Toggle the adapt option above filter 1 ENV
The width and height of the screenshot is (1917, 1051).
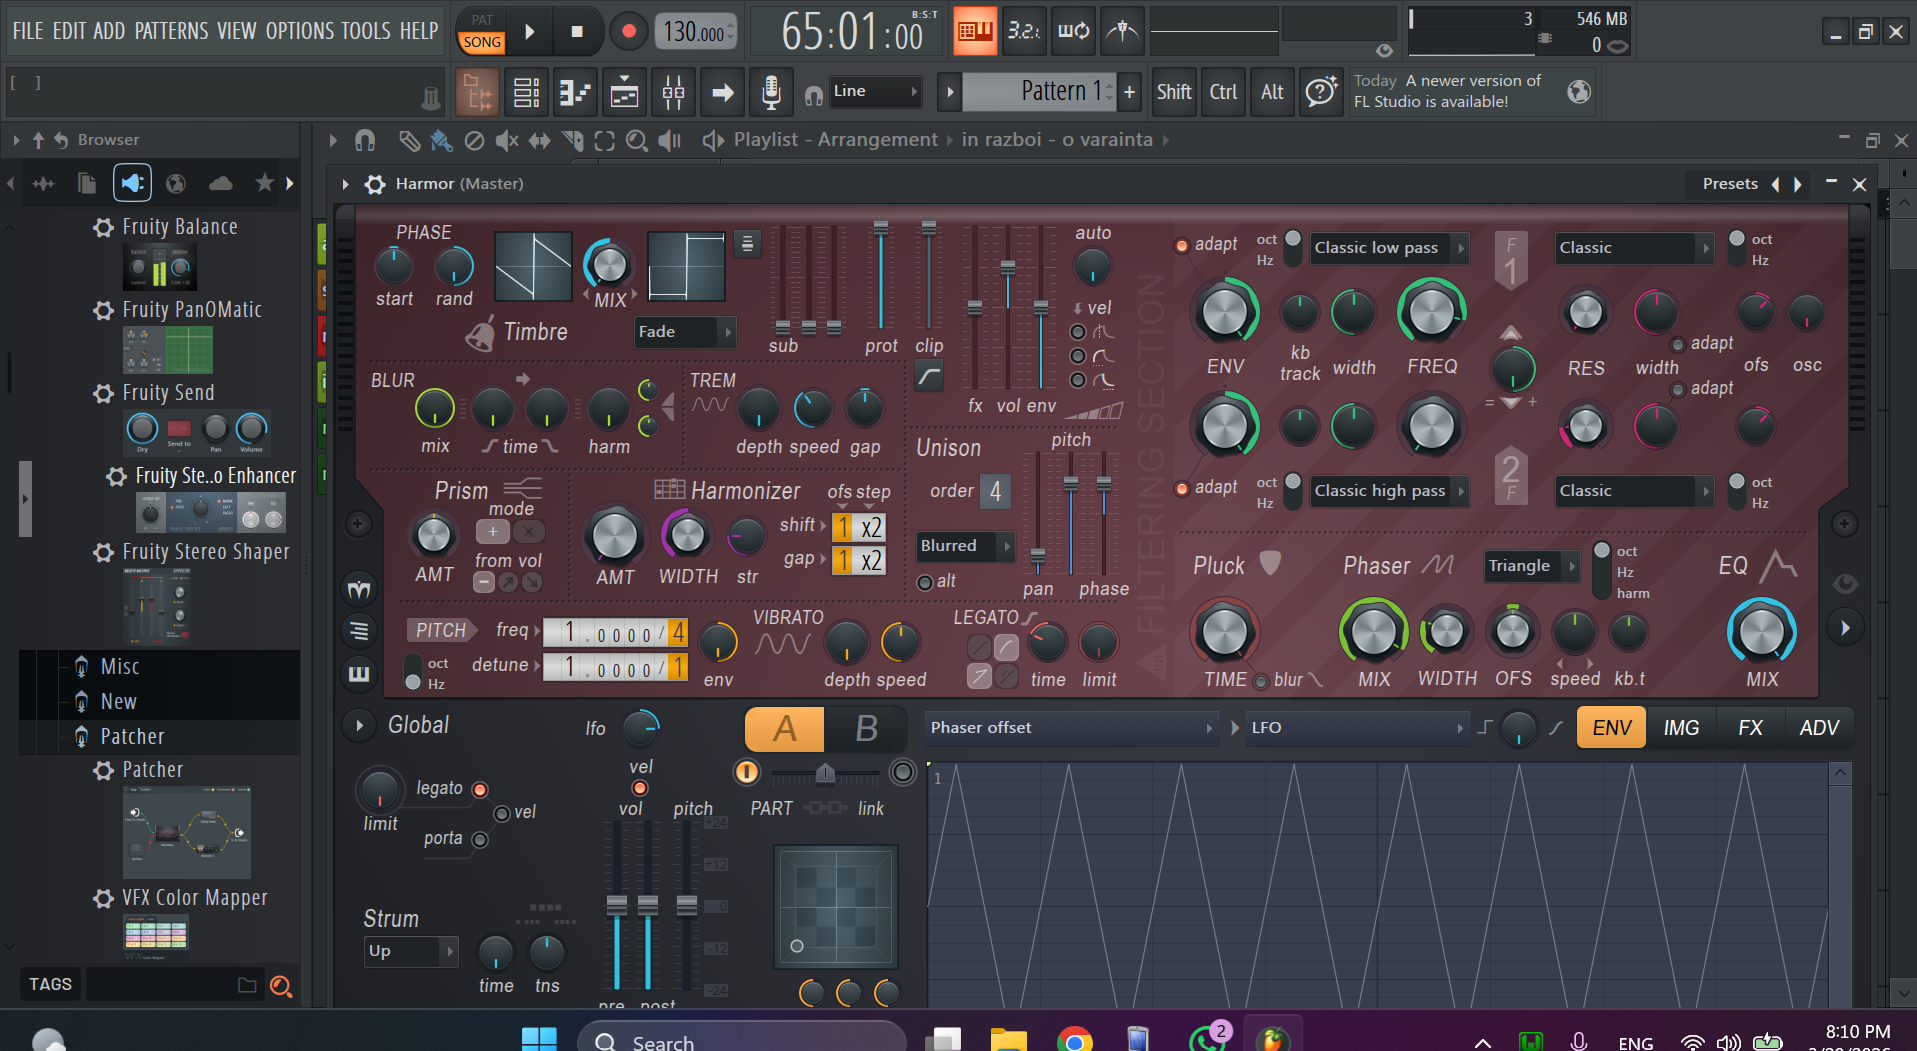click(x=1182, y=245)
